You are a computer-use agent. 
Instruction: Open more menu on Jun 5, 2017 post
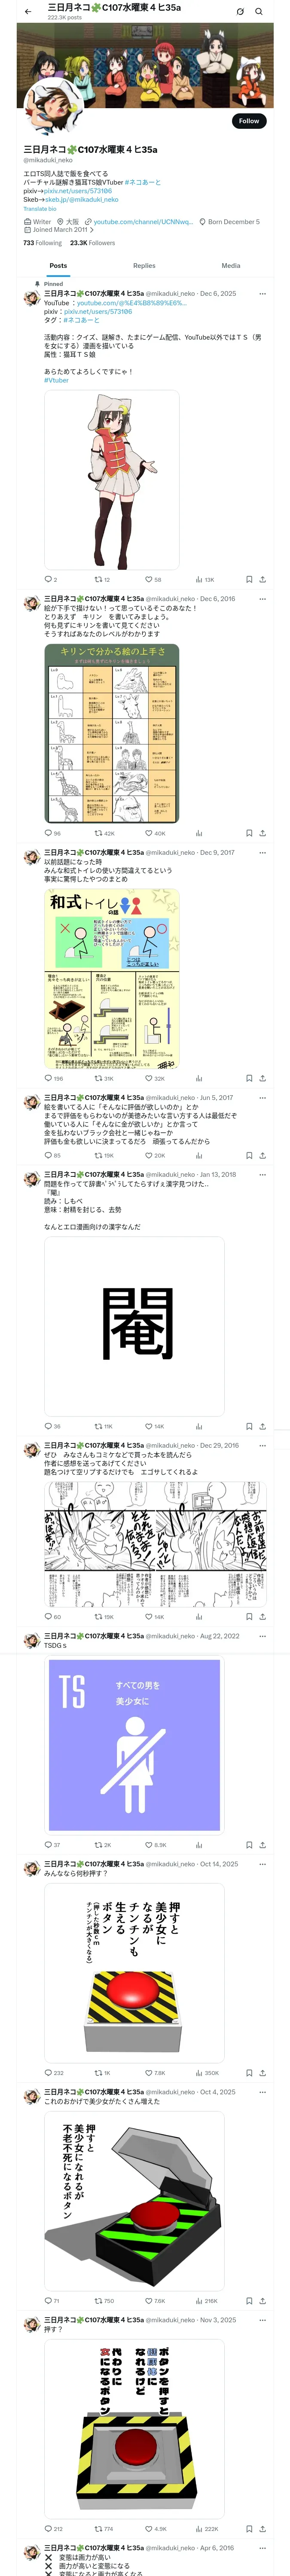(263, 1098)
